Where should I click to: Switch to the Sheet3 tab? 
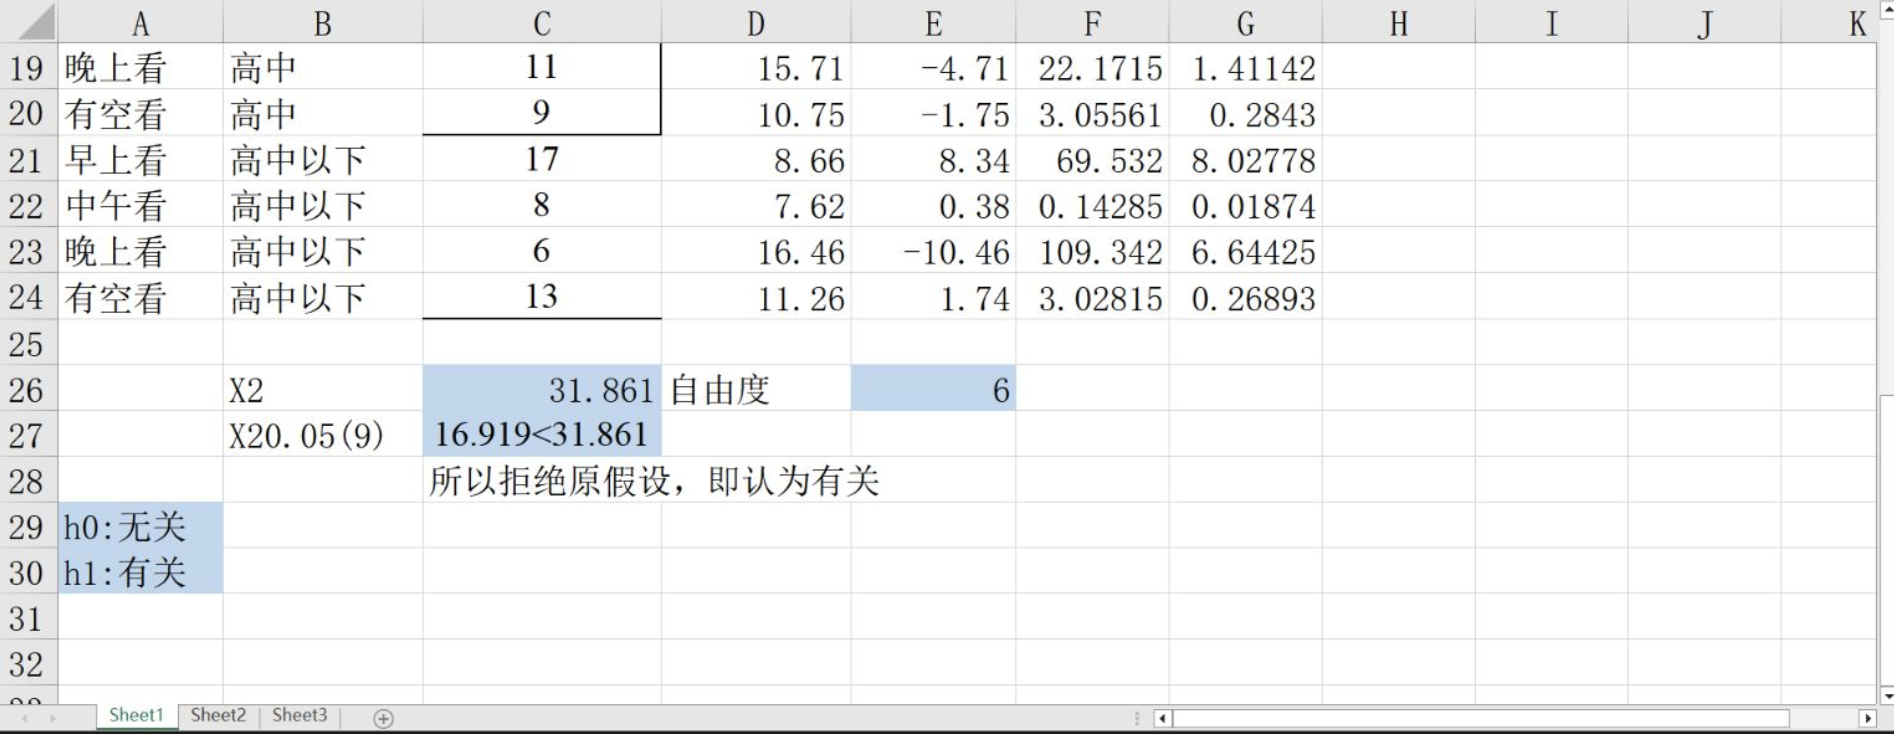300,715
